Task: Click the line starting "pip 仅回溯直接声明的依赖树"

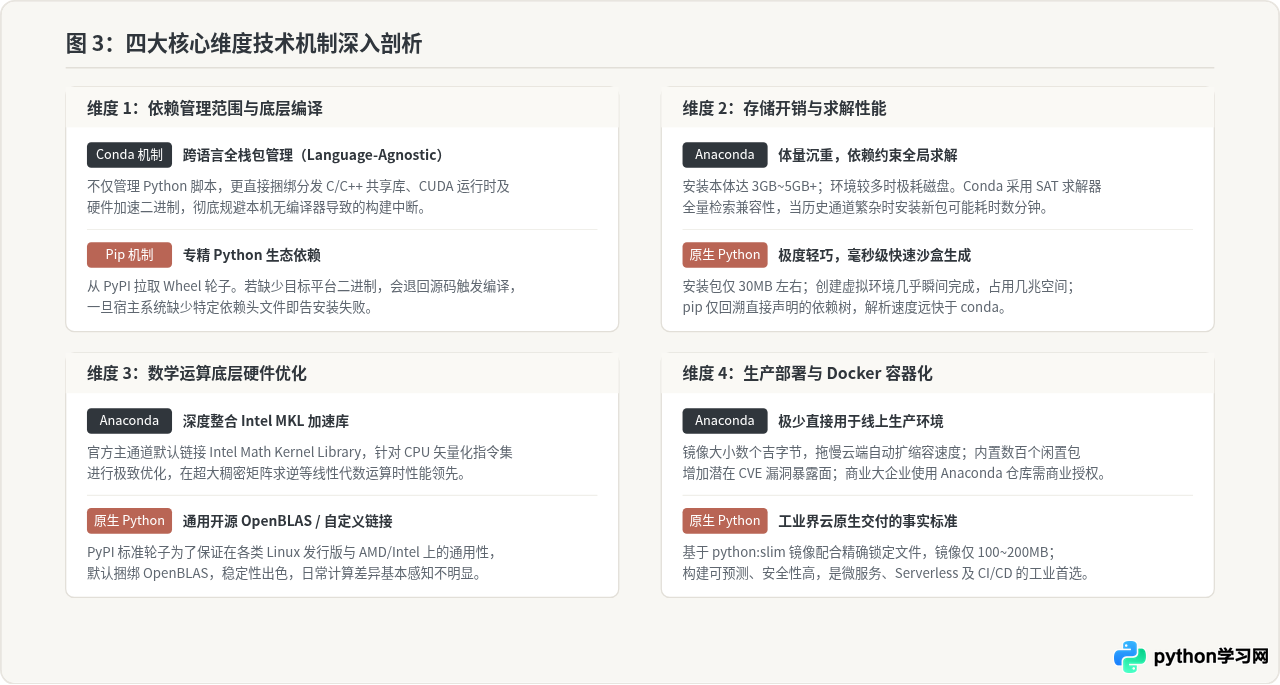Action: 846,308
